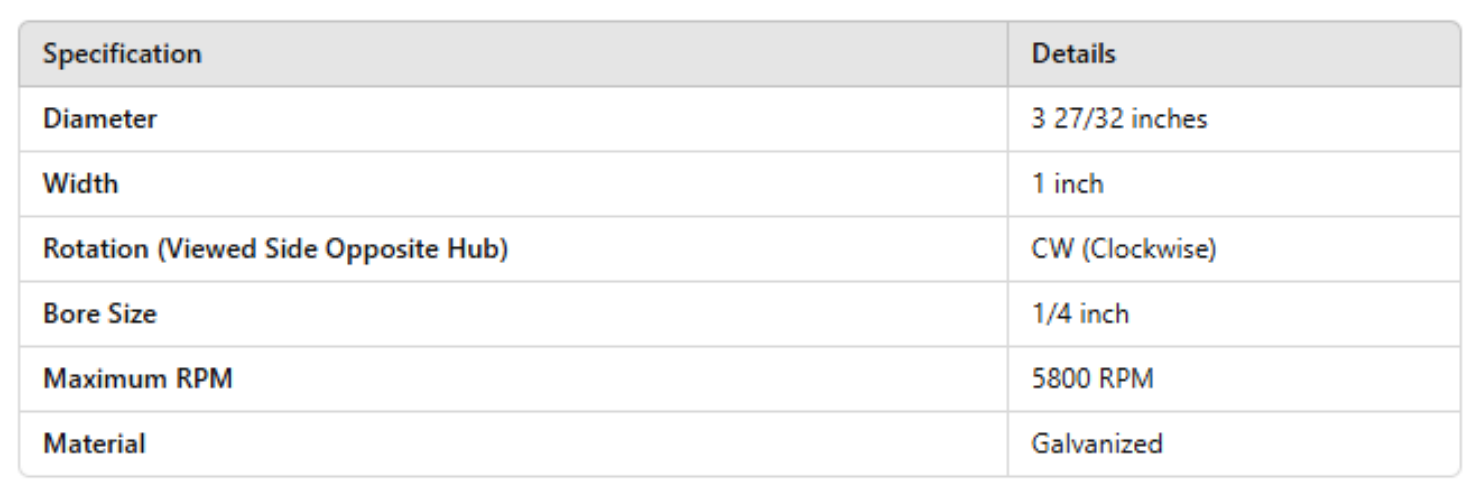Screen dimensions: 1482x500
Task: Click the Details column header
Action: [x=1073, y=54]
